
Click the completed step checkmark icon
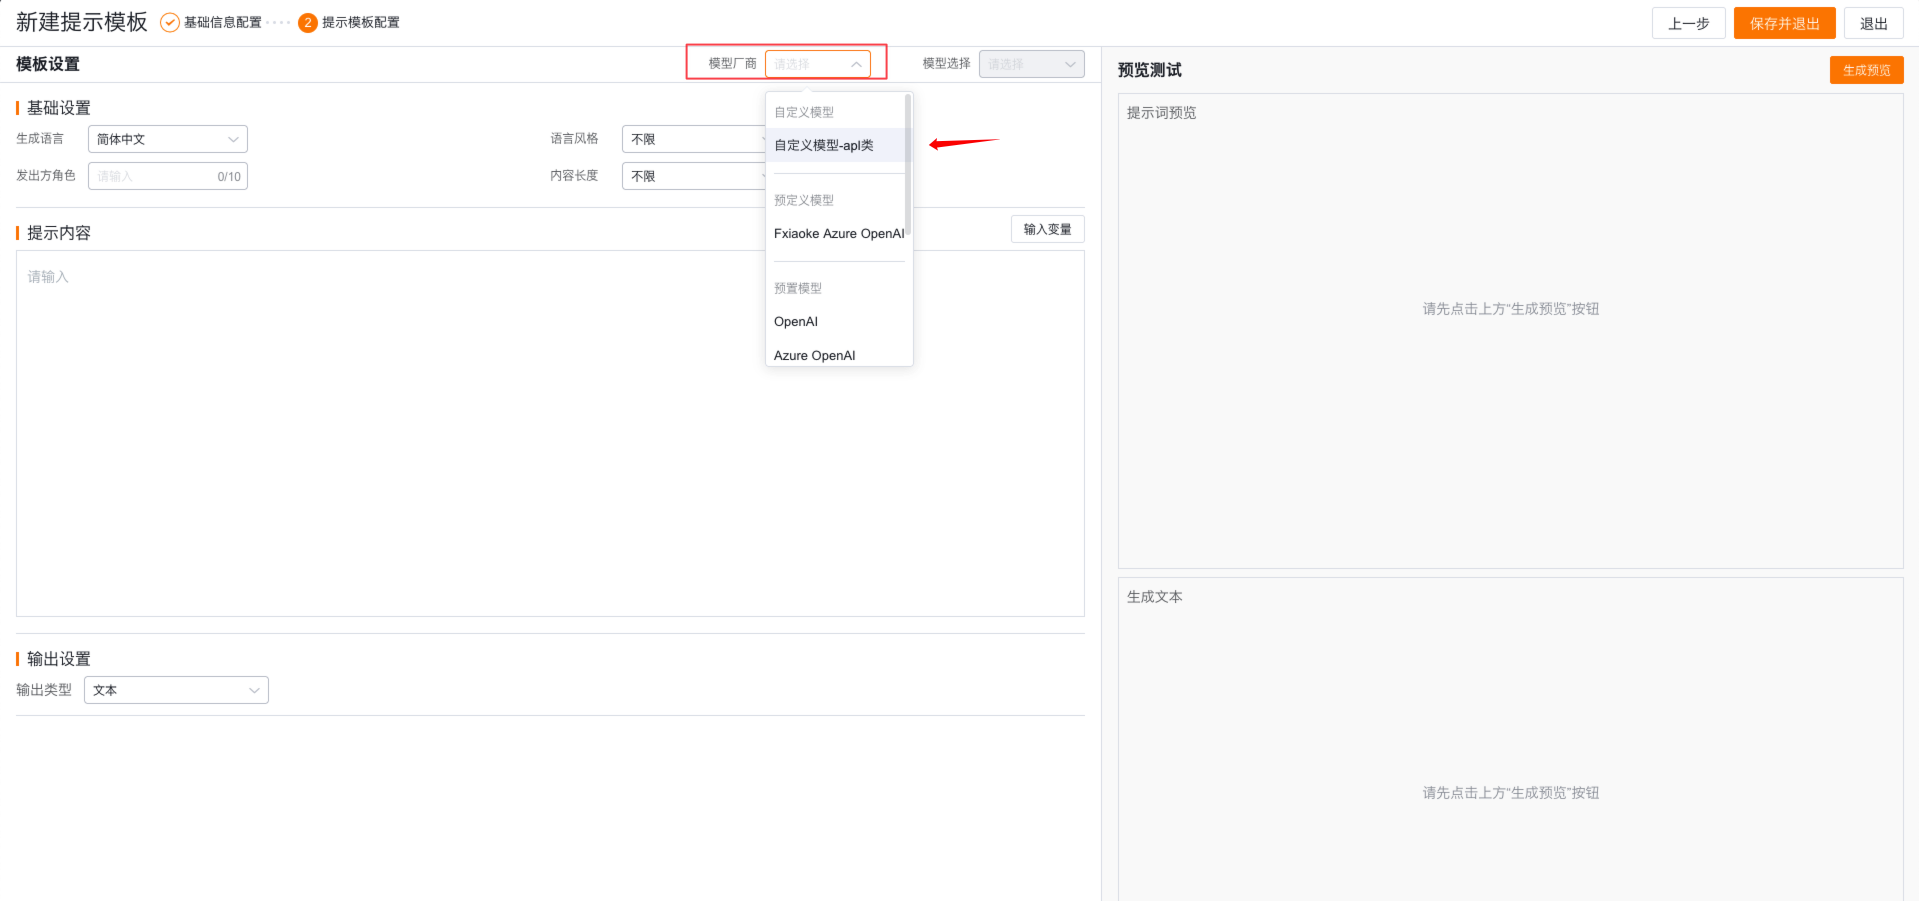point(170,23)
